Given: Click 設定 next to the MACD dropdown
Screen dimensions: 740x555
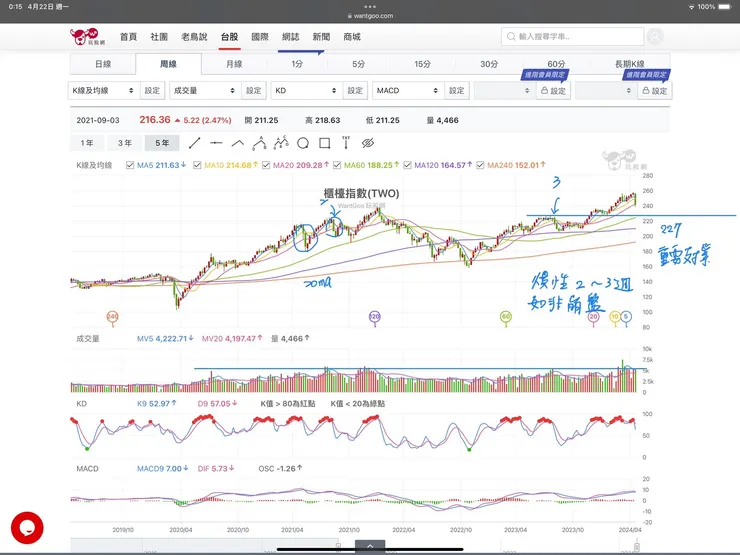Looking at the screenshot, I should (x=457, y=91).
